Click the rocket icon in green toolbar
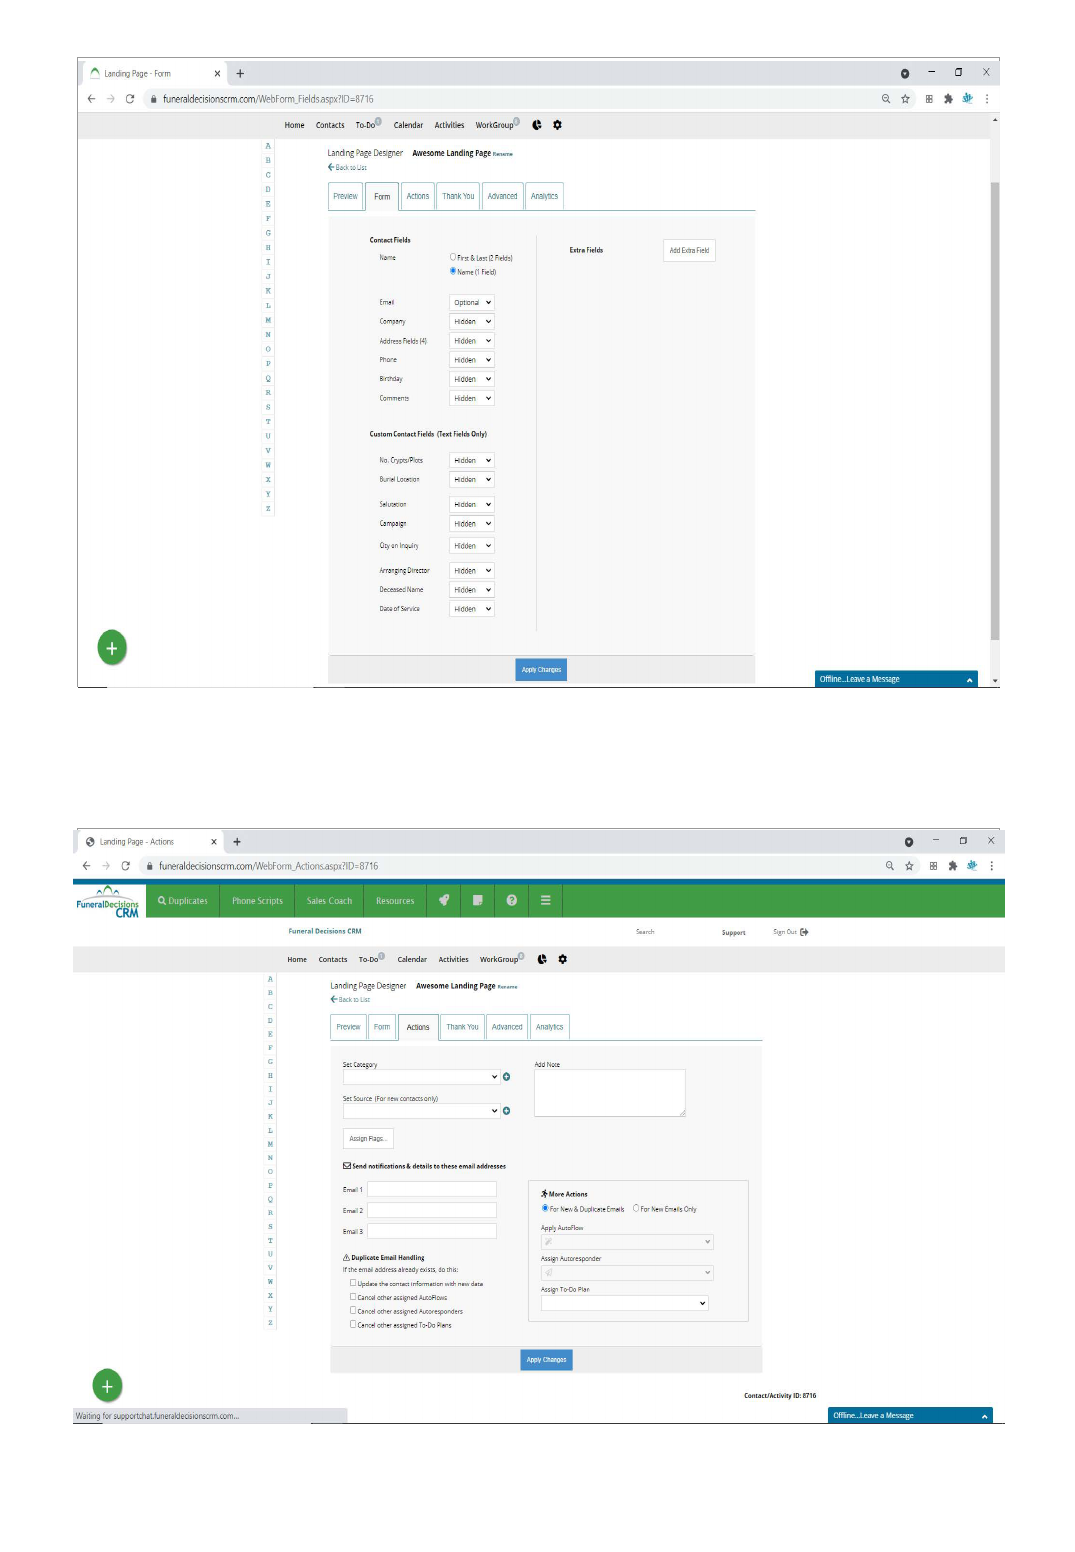 [444, 900]
